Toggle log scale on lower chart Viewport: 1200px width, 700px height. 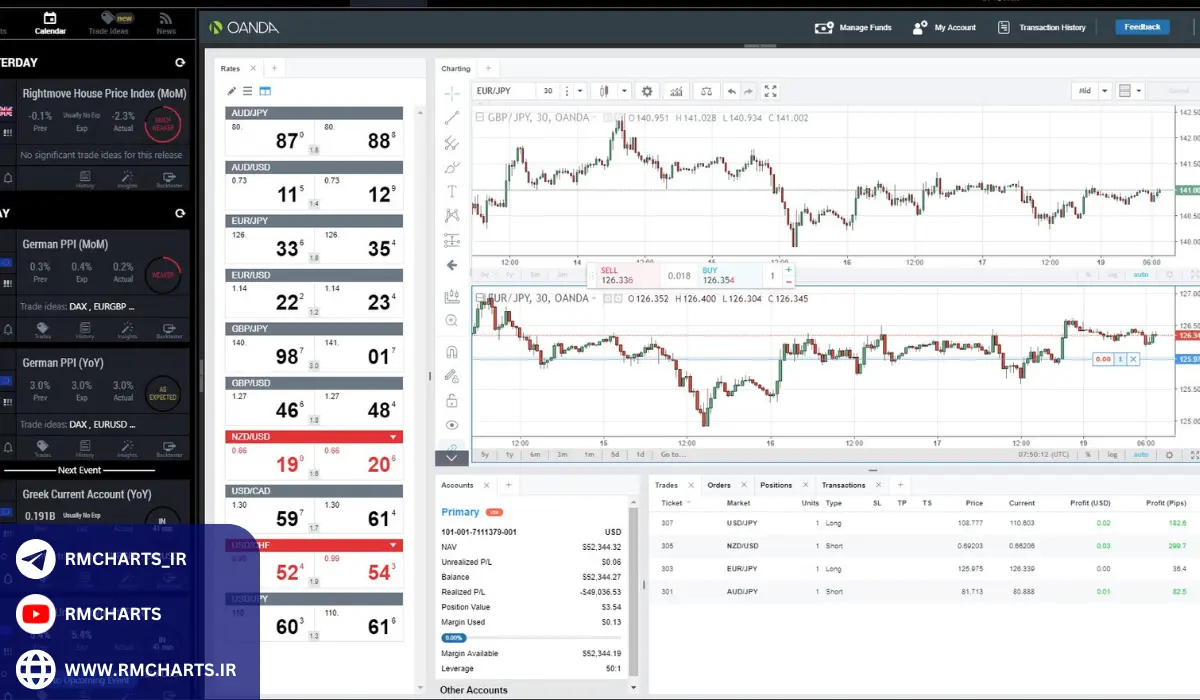point(1113,455)
